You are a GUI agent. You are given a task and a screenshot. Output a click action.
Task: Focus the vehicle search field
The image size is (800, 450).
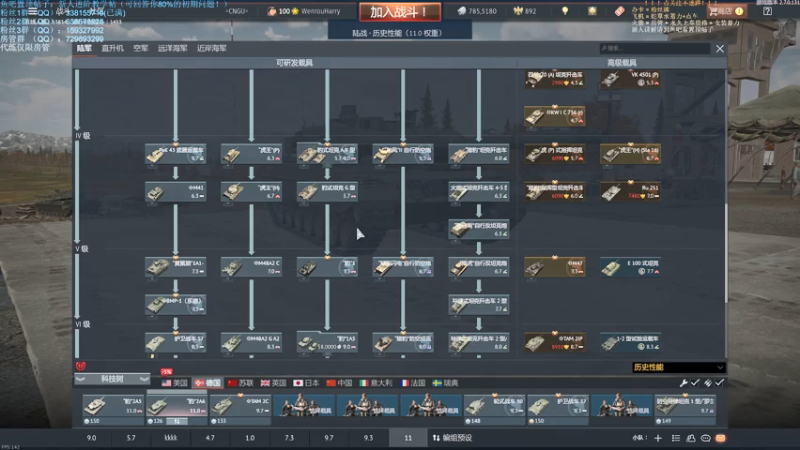[x=655, y=48]
